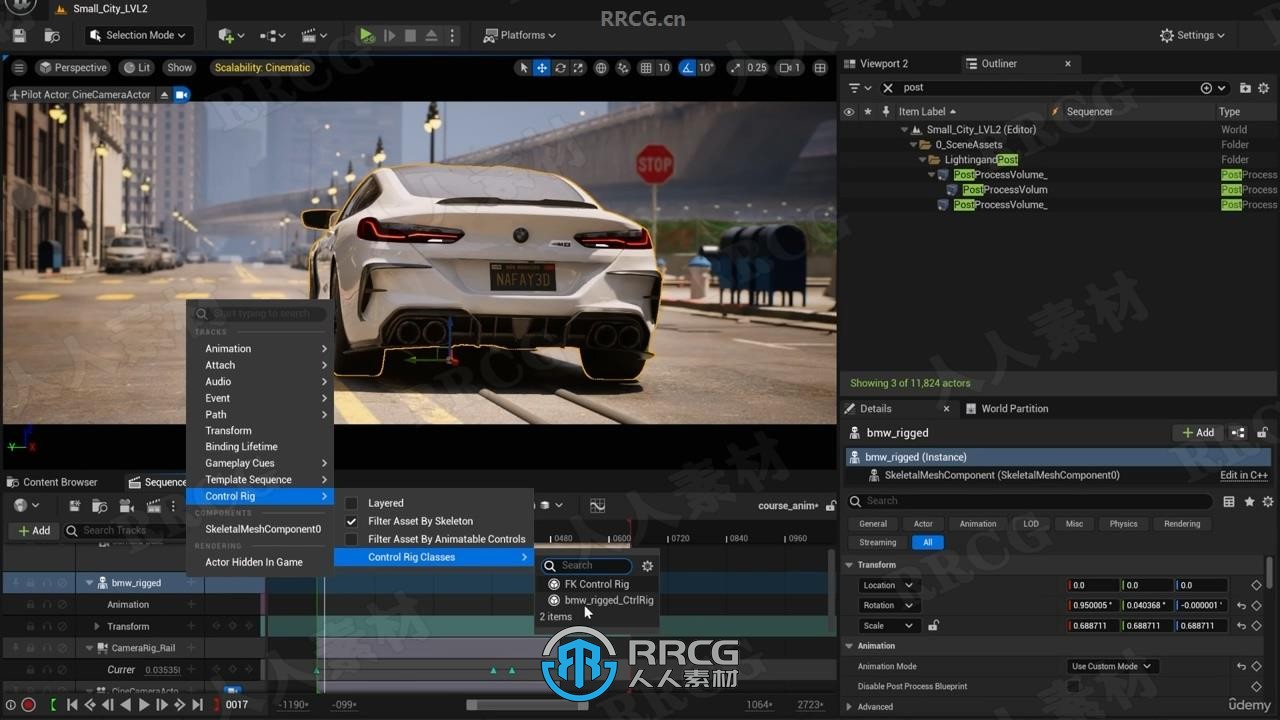Screen dimensions: 1280x720
Task: Play the sequence forward in Sequencer
Action: tap(143, 705)
